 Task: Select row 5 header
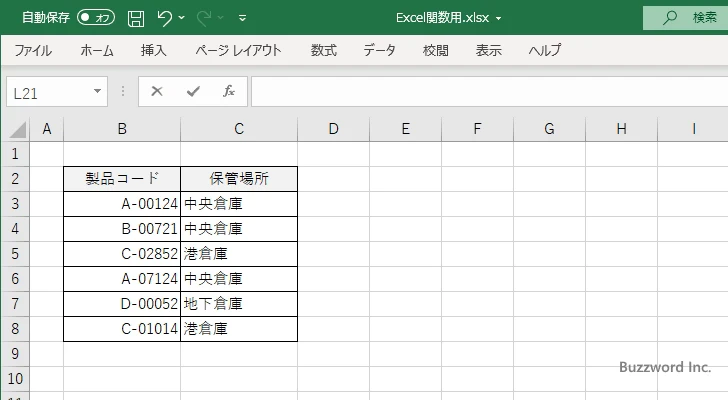click(15, 254)
